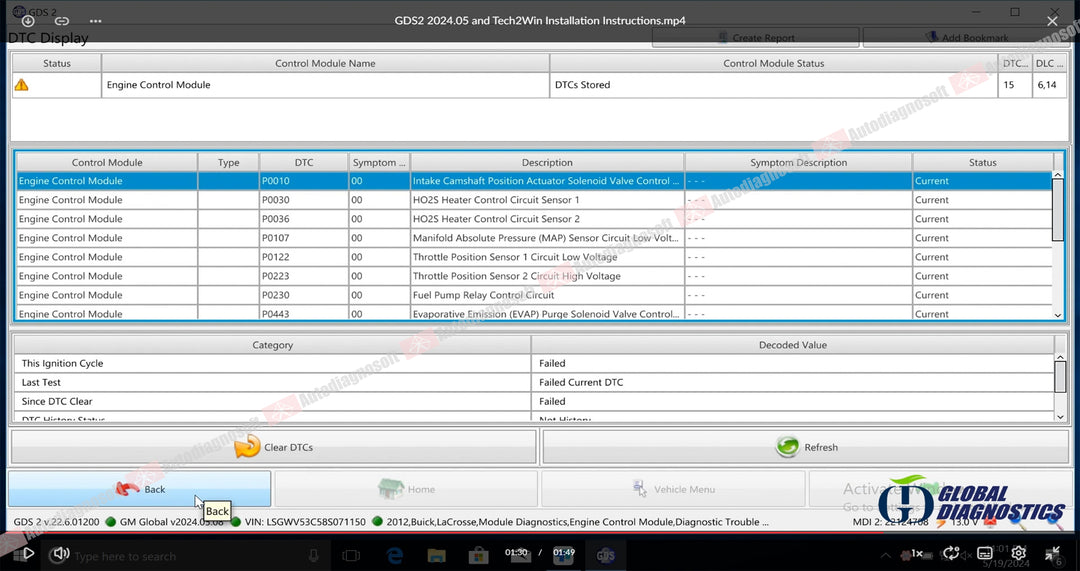Click the warning triangle status icon
This screenshot has height=571, width=1080.
point(22,85)
